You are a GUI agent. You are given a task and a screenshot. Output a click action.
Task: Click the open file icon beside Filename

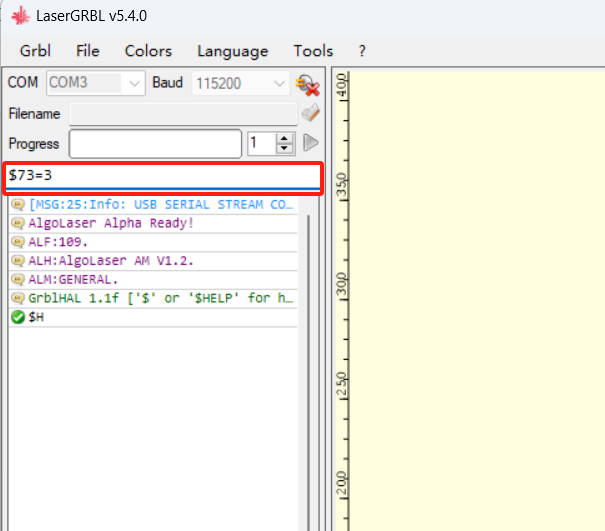311,113
